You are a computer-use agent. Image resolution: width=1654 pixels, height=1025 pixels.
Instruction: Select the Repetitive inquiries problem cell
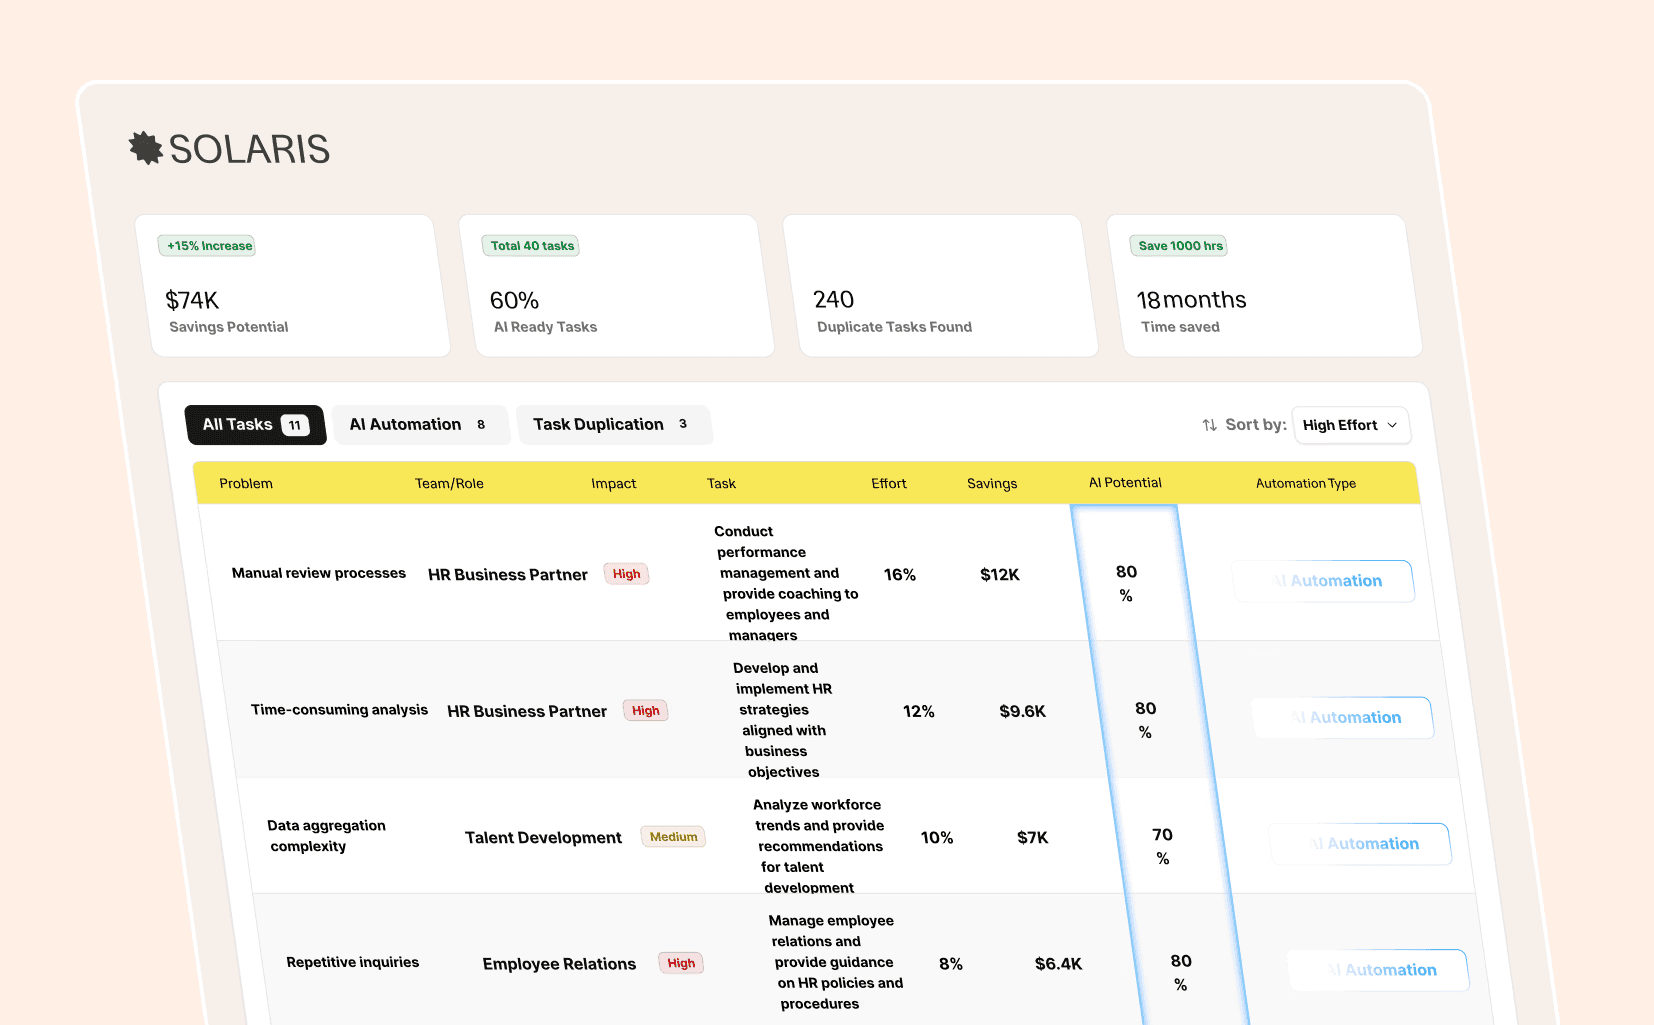pyautogui.click(x=352, y=963)
